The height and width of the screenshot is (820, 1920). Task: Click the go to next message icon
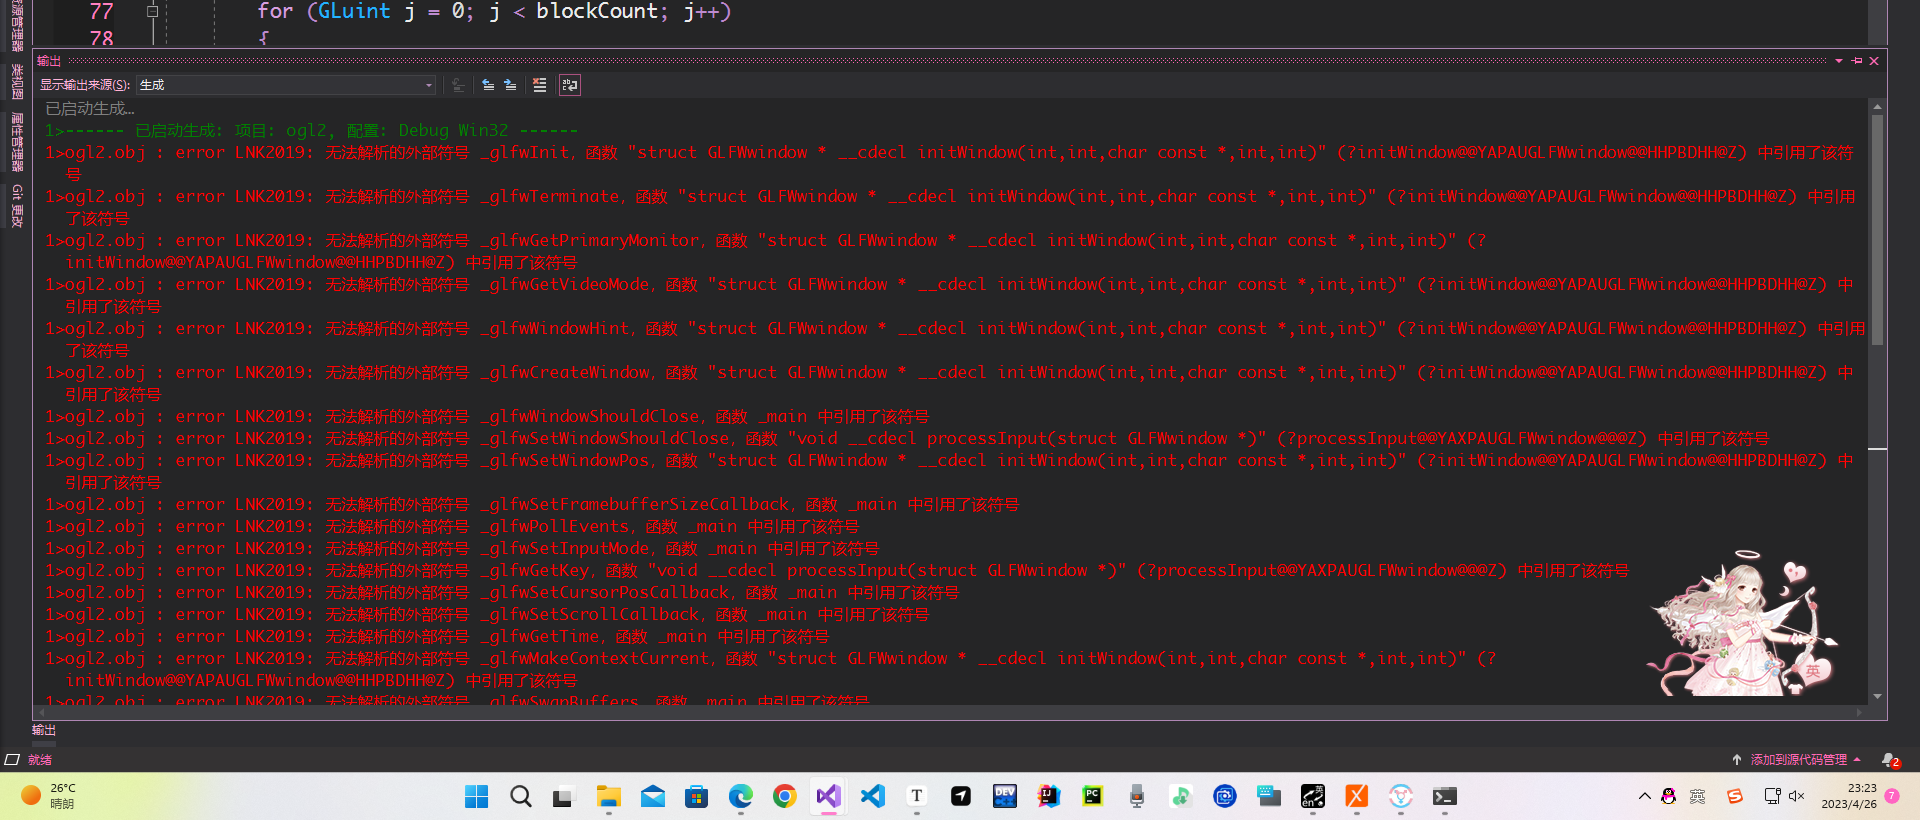pos(510,85)
